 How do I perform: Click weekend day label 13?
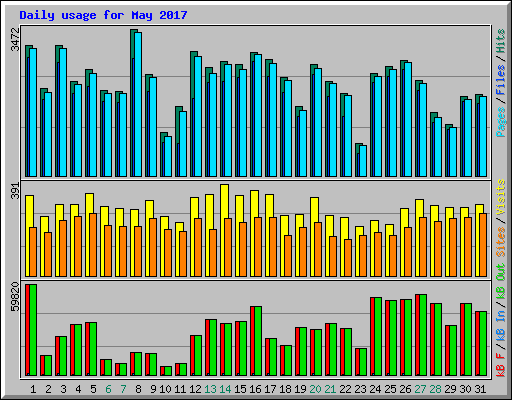coord(210,389)
